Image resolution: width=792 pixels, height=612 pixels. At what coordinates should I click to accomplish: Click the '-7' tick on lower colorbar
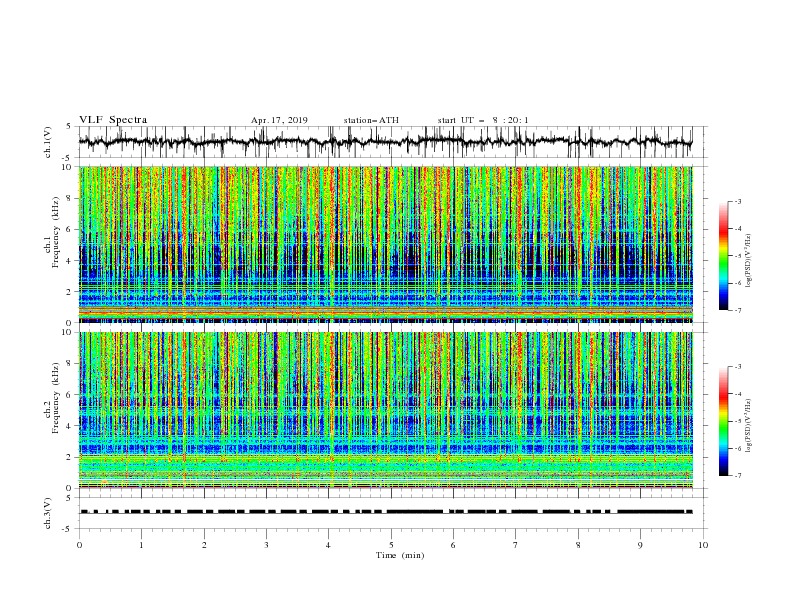pyautogui.click(x=738, y=476)
